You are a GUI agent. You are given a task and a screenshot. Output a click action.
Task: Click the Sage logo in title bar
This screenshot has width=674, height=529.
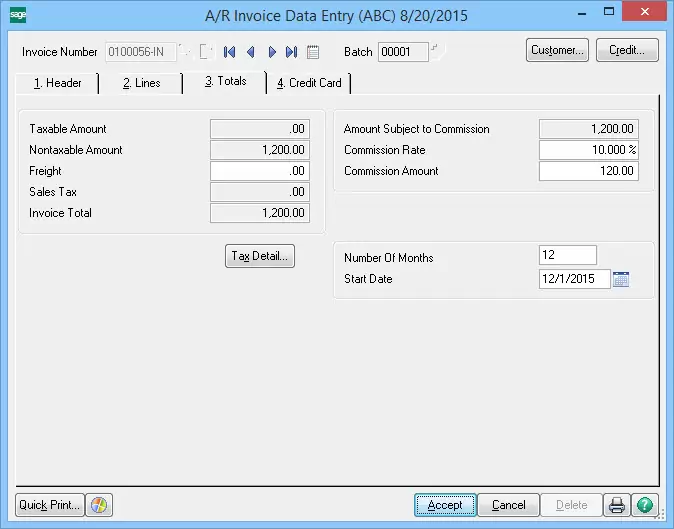coord(18,16)
